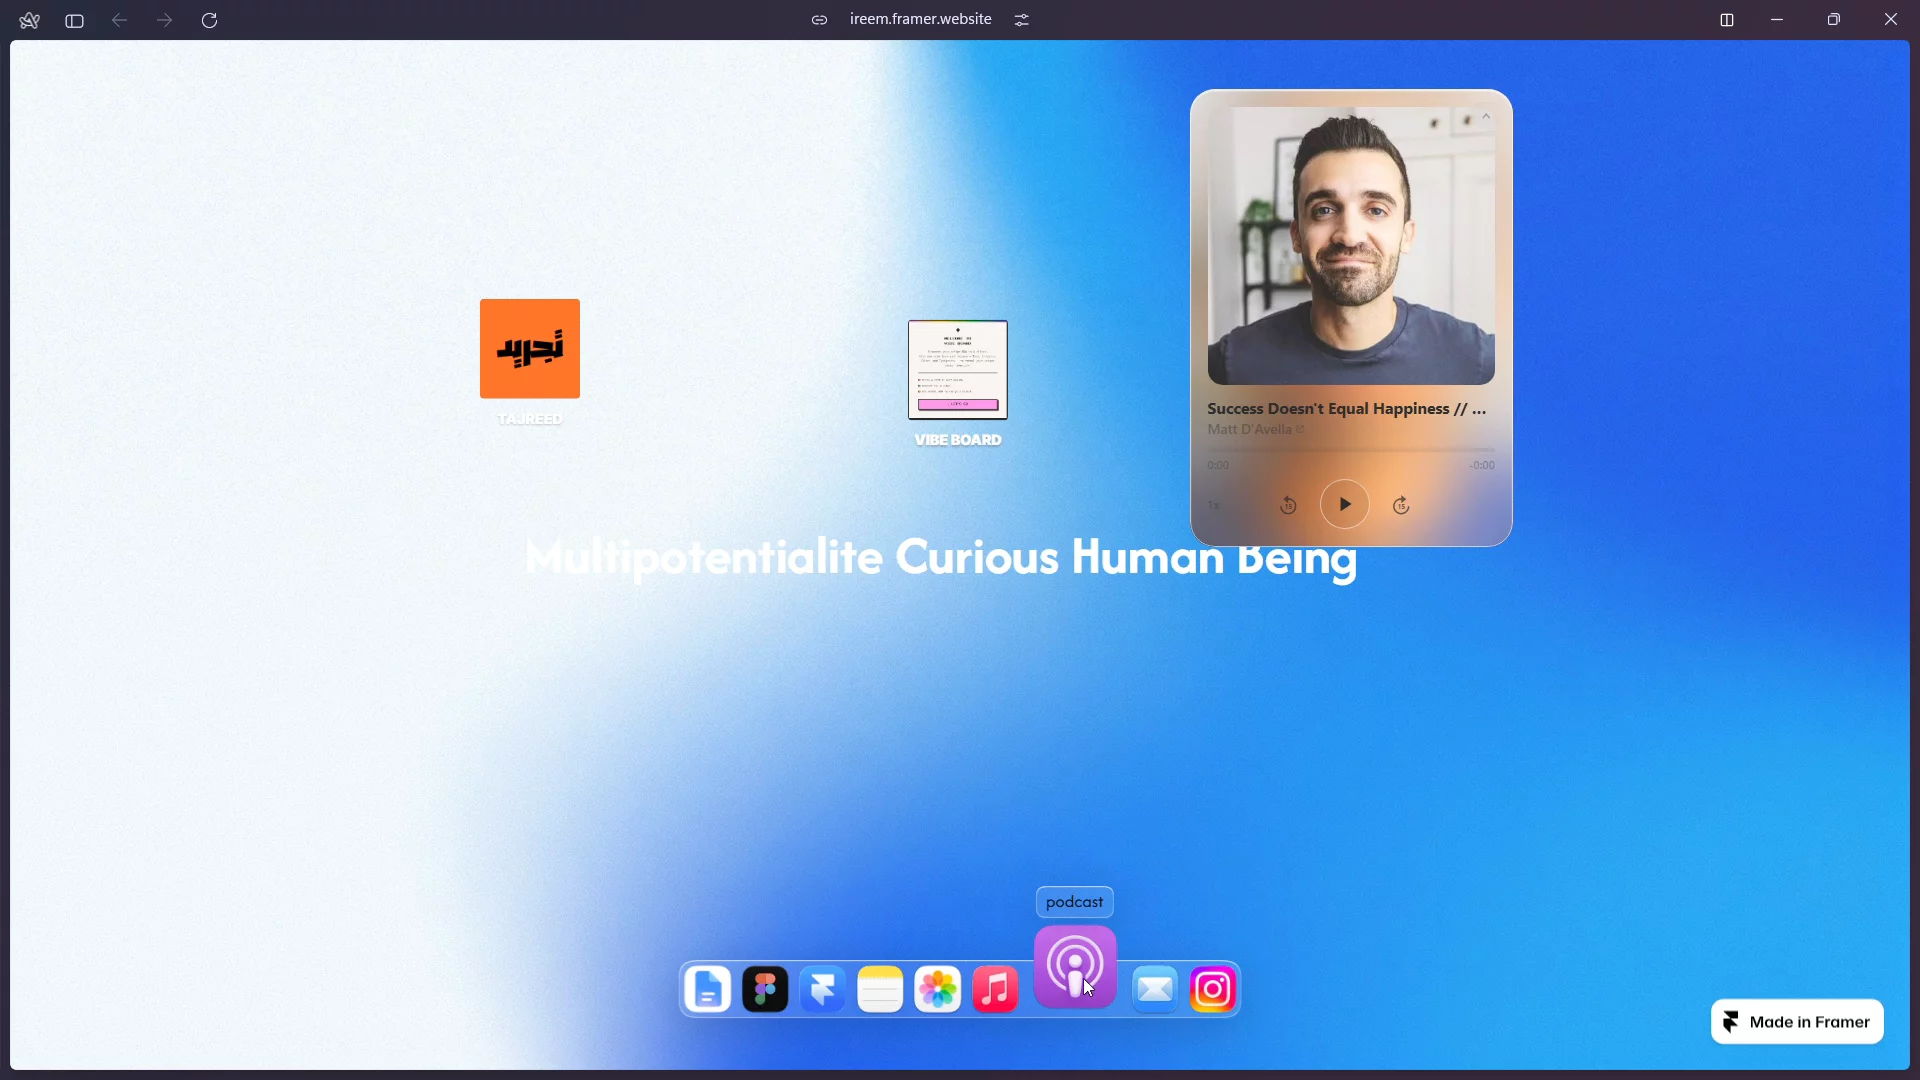Click the -0:00 remaining time label
This screenshot has width=1920, height=1080.
click(1482, 466)
